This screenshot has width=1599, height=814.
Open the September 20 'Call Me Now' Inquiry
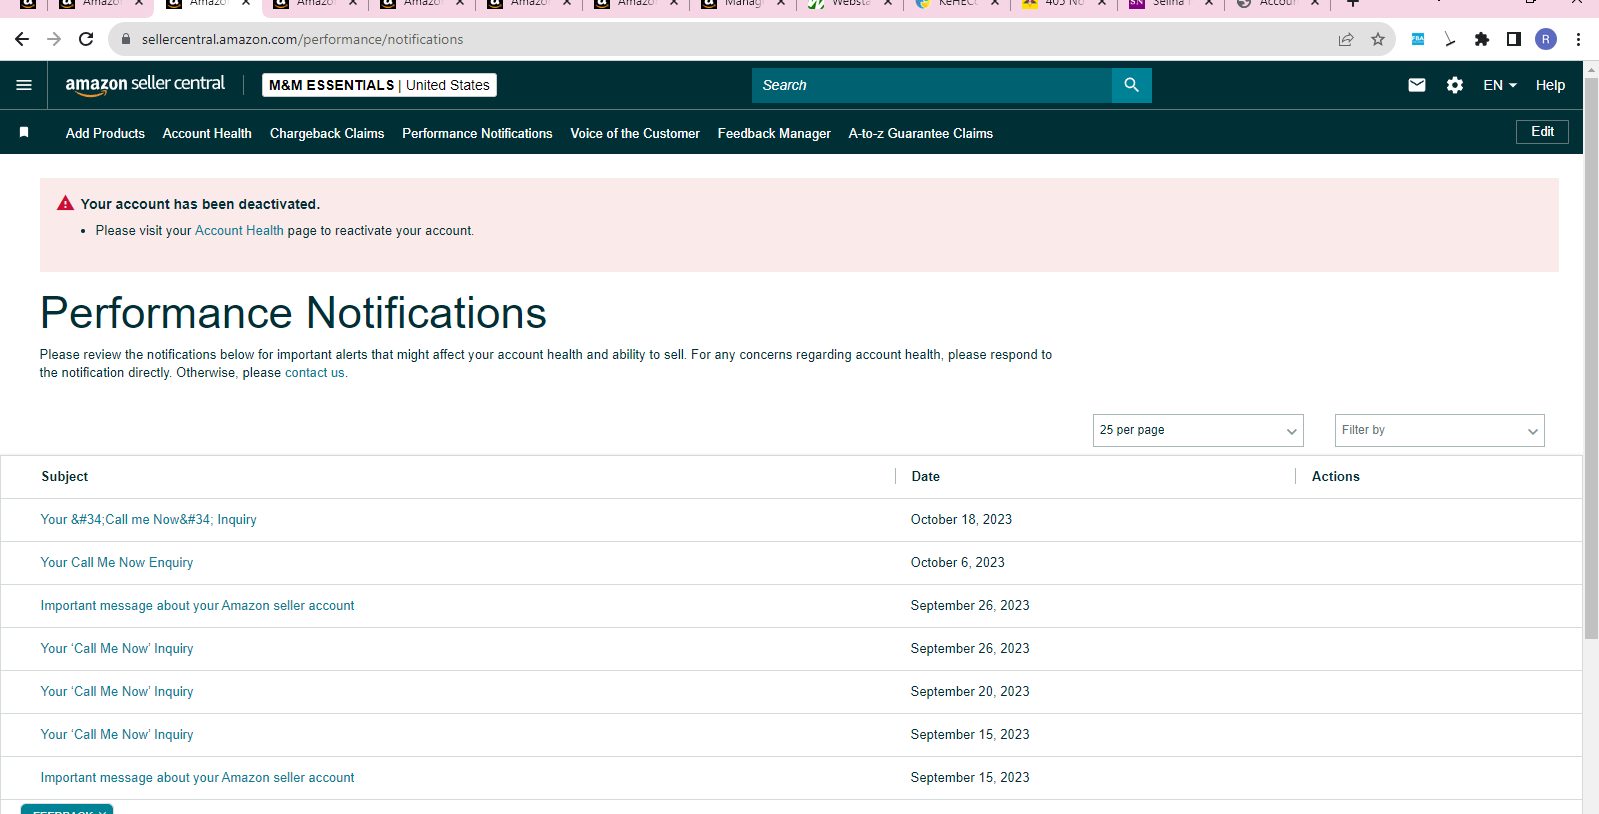click(x=117, y=692)
